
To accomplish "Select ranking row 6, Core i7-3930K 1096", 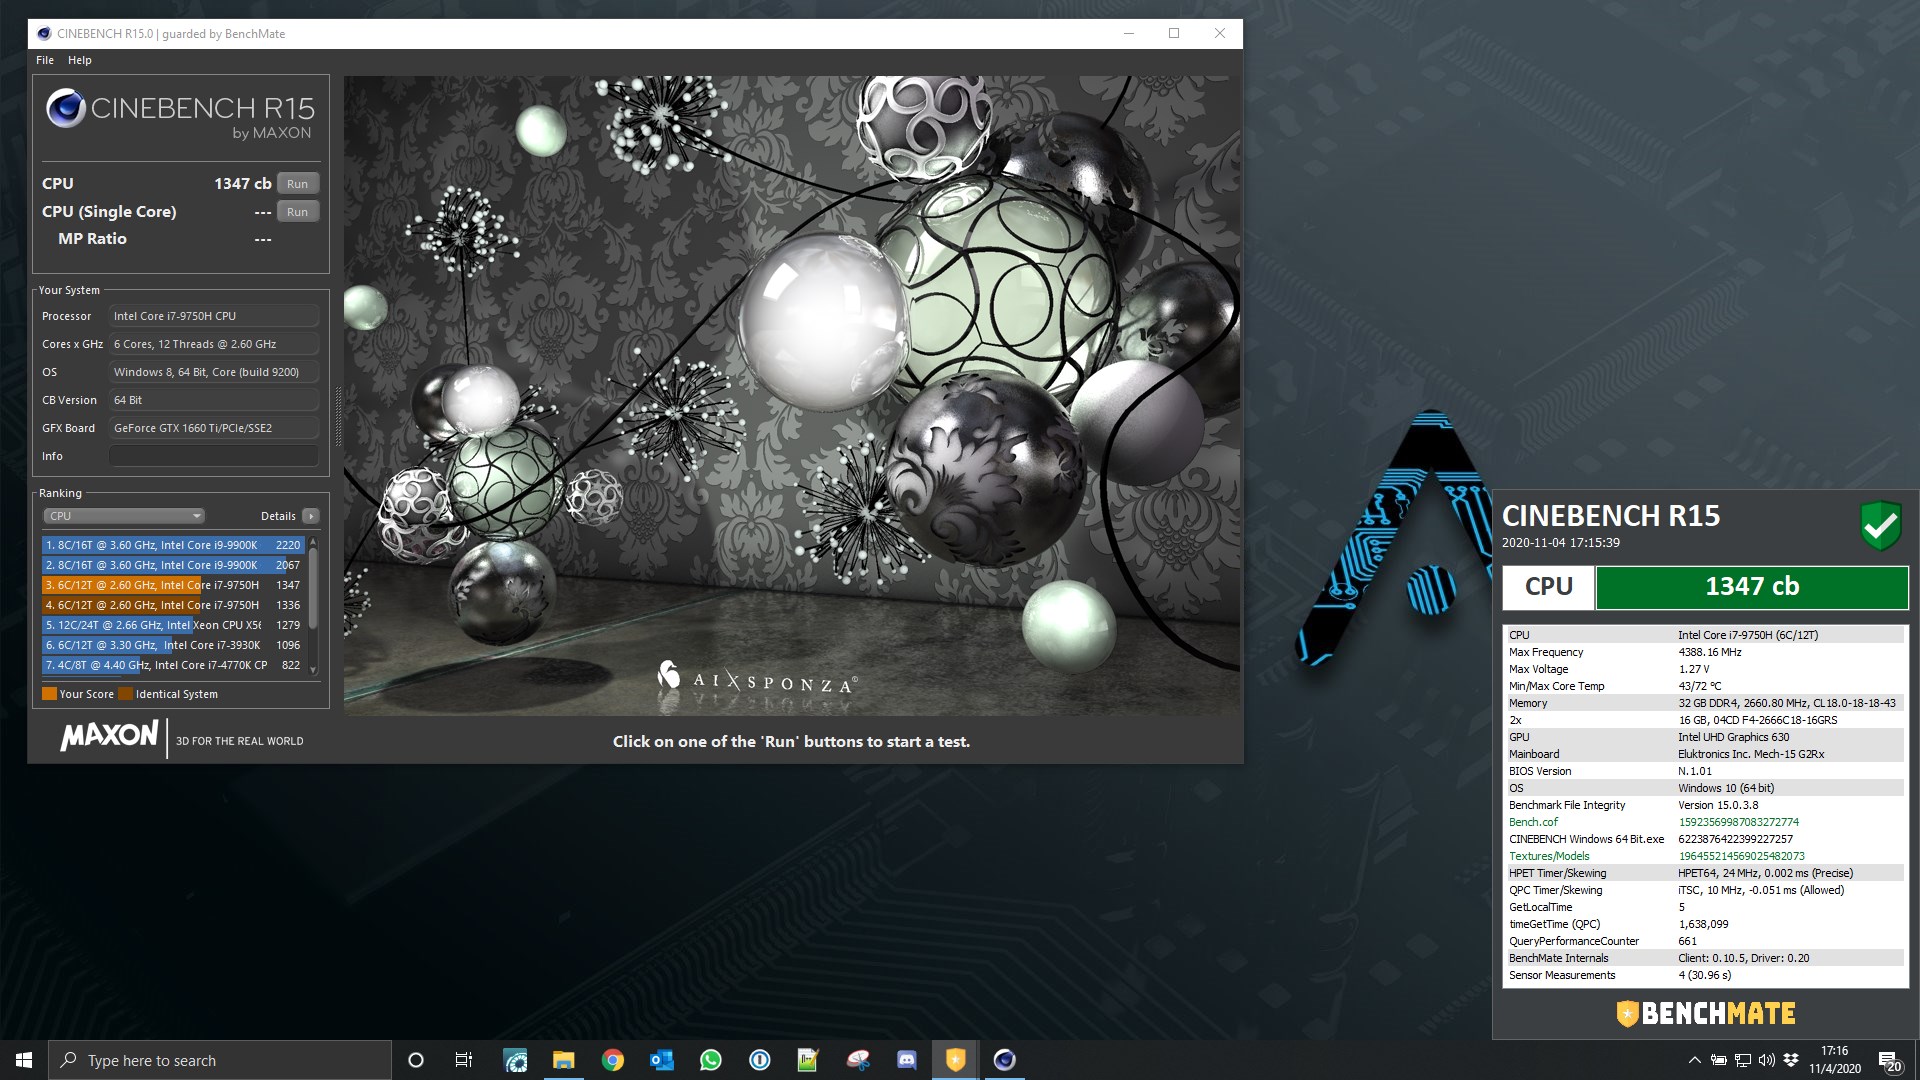I will pos(172,645).
